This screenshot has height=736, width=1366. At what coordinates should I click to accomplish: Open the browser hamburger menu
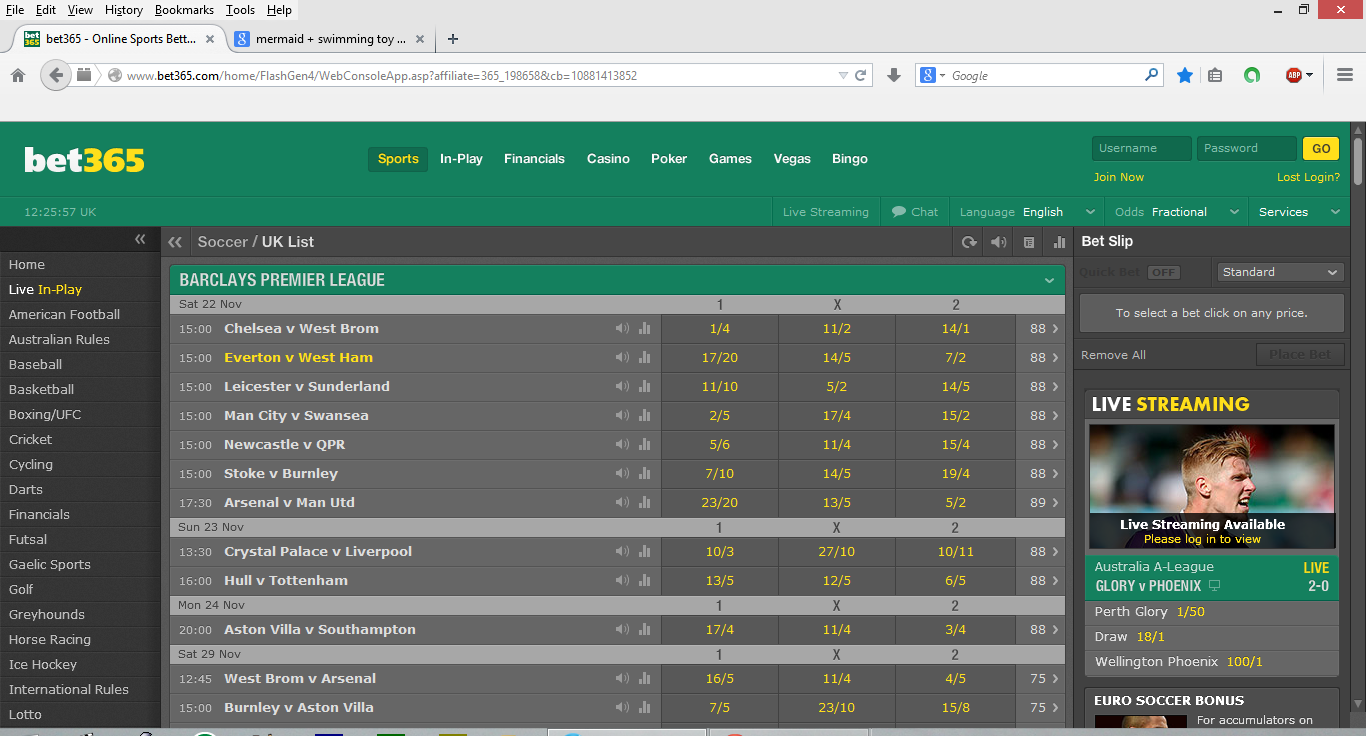1344,75
